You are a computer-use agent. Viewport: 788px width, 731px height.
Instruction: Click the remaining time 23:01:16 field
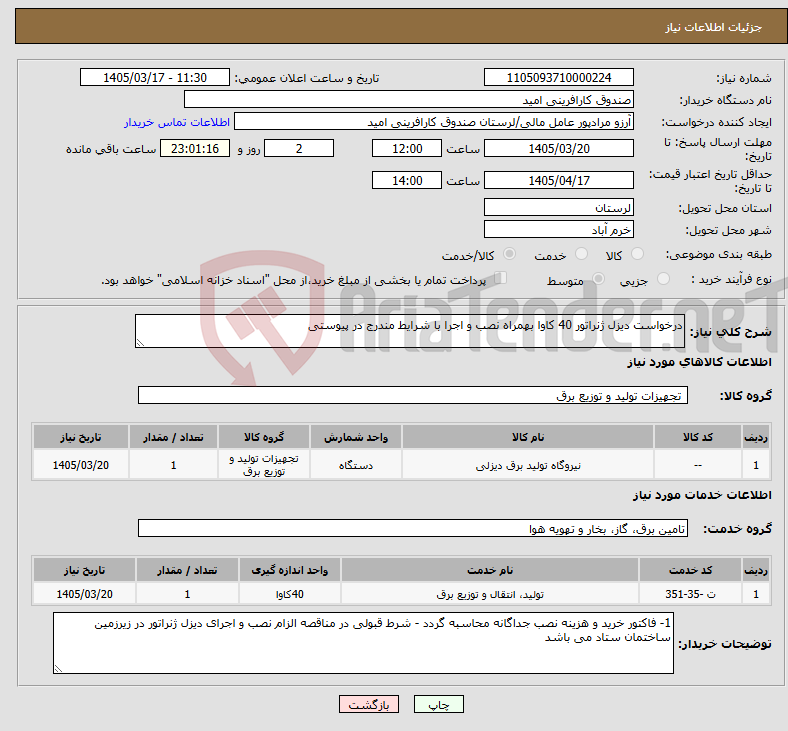[195, 148]
